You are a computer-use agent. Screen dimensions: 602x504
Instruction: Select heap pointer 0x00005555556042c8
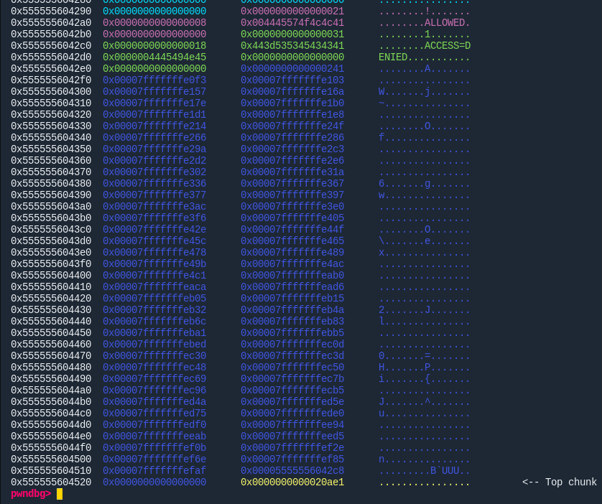point(292,471)
